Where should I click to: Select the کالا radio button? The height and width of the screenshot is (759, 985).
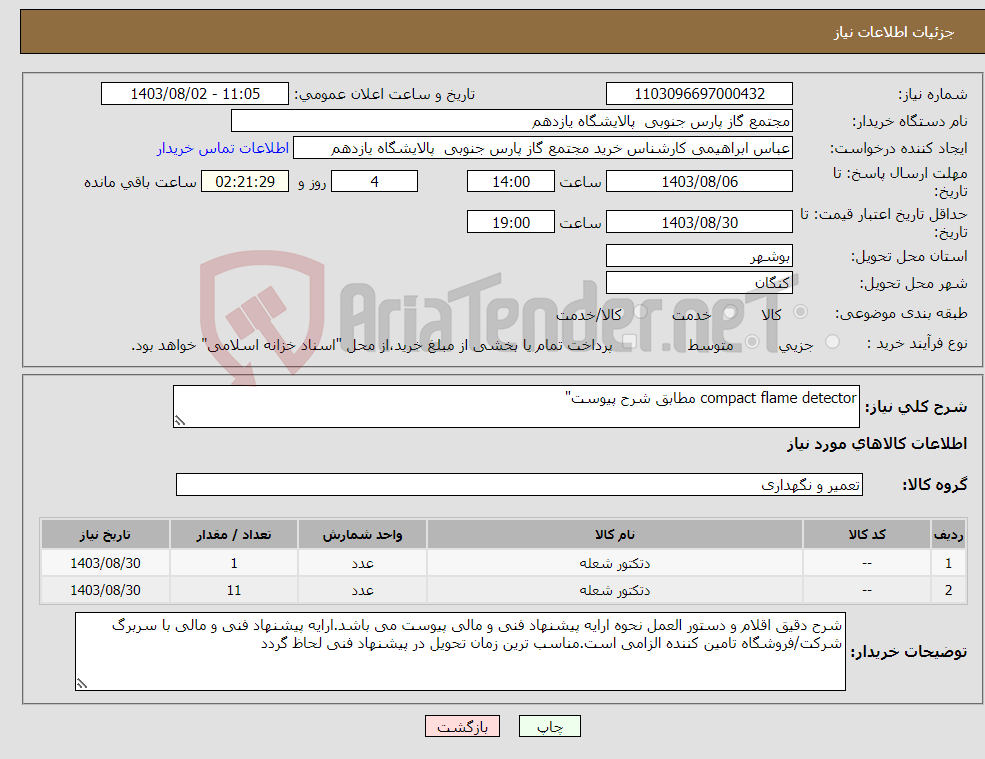800,312
